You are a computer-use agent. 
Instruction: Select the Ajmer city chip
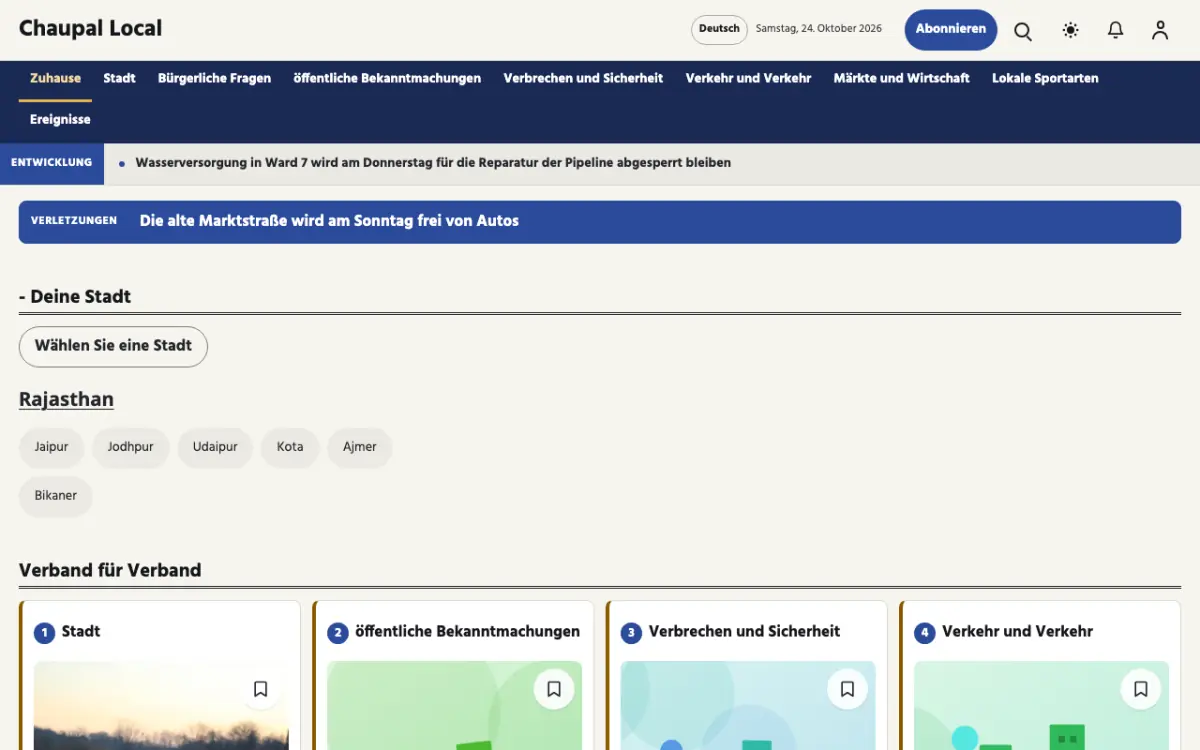coord(360,447)
